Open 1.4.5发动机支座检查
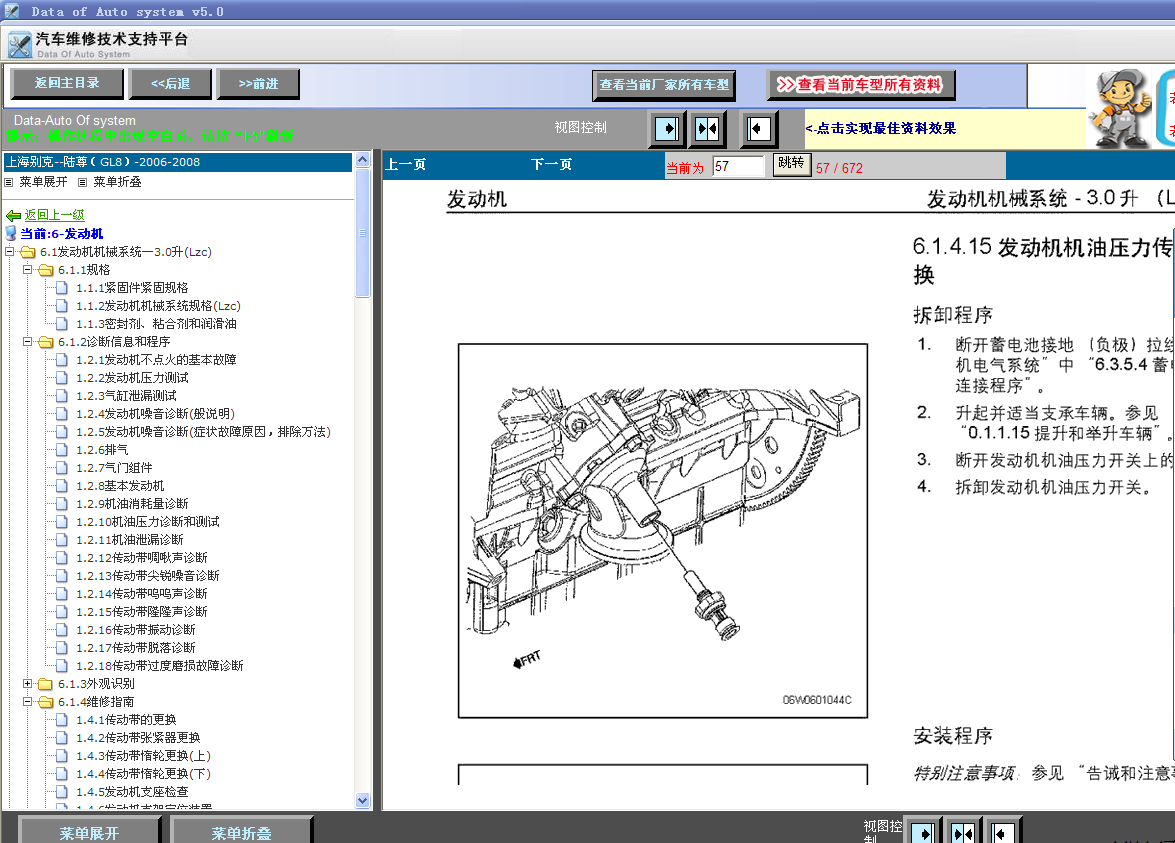This screenshot has width=1175, height=843. (132, 791)
